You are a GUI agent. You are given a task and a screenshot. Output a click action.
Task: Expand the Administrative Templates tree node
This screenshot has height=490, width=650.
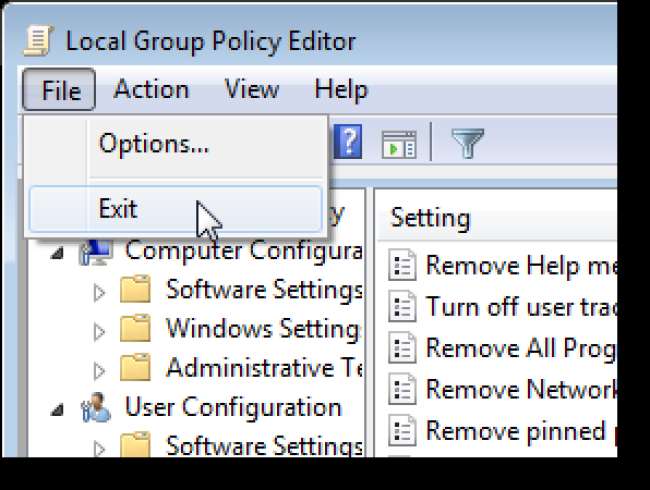[x=99, y=369]
